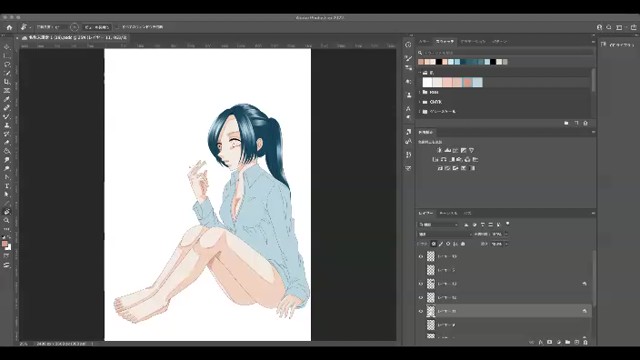Select the Type tool
Screen dimensions: 640x360
[7, 186]
